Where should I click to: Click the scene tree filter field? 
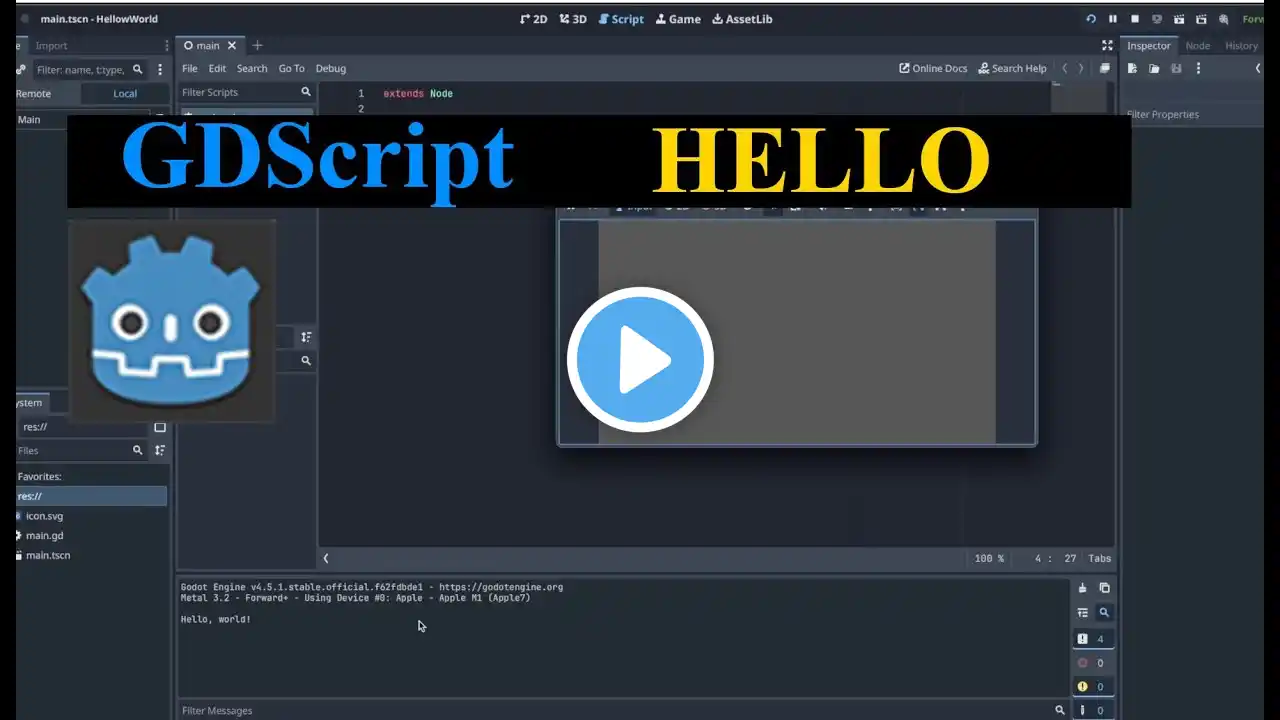88,69
